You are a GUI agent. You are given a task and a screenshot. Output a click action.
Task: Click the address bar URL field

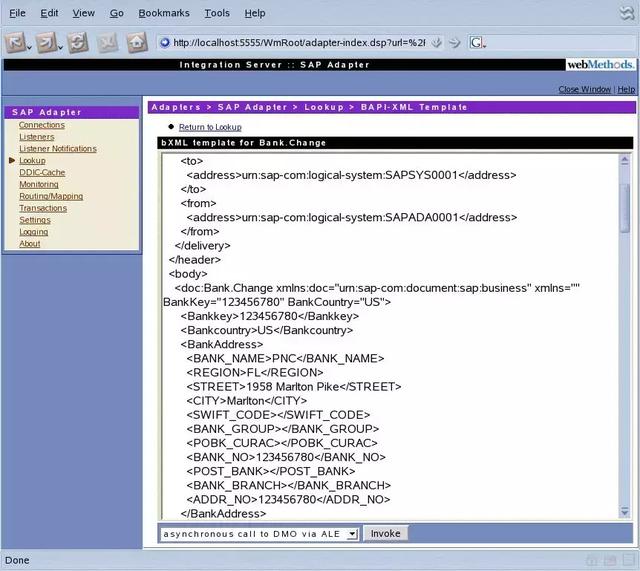pyautogui.click(x=299, y=42)
